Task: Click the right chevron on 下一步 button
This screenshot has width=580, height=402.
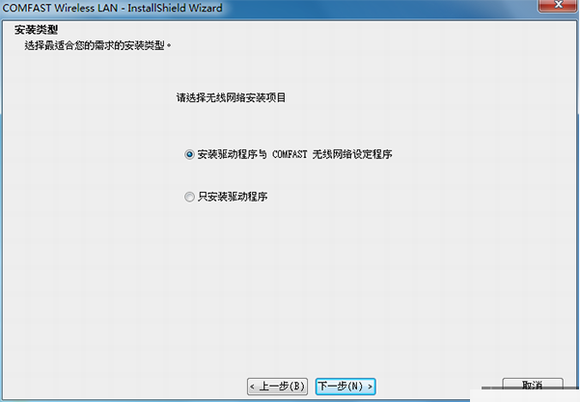Action: pyautogui.click(x=370, y=387)
